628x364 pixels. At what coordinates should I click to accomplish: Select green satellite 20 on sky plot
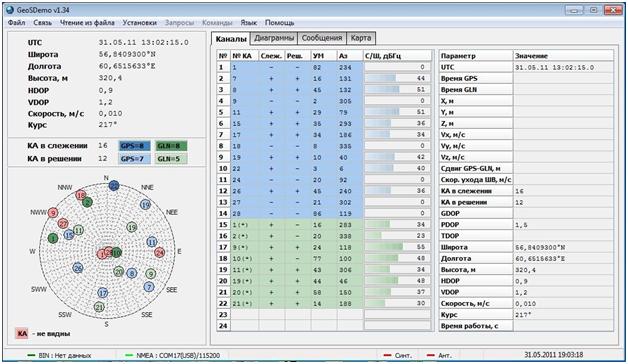click(x=119, y=272)
